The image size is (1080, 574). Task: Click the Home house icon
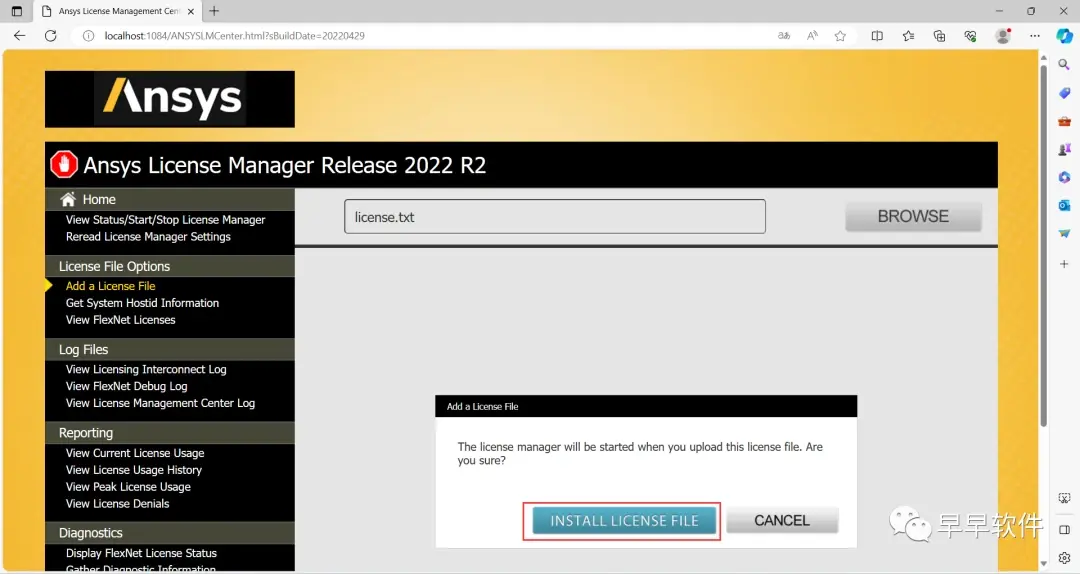click(68, 199)
